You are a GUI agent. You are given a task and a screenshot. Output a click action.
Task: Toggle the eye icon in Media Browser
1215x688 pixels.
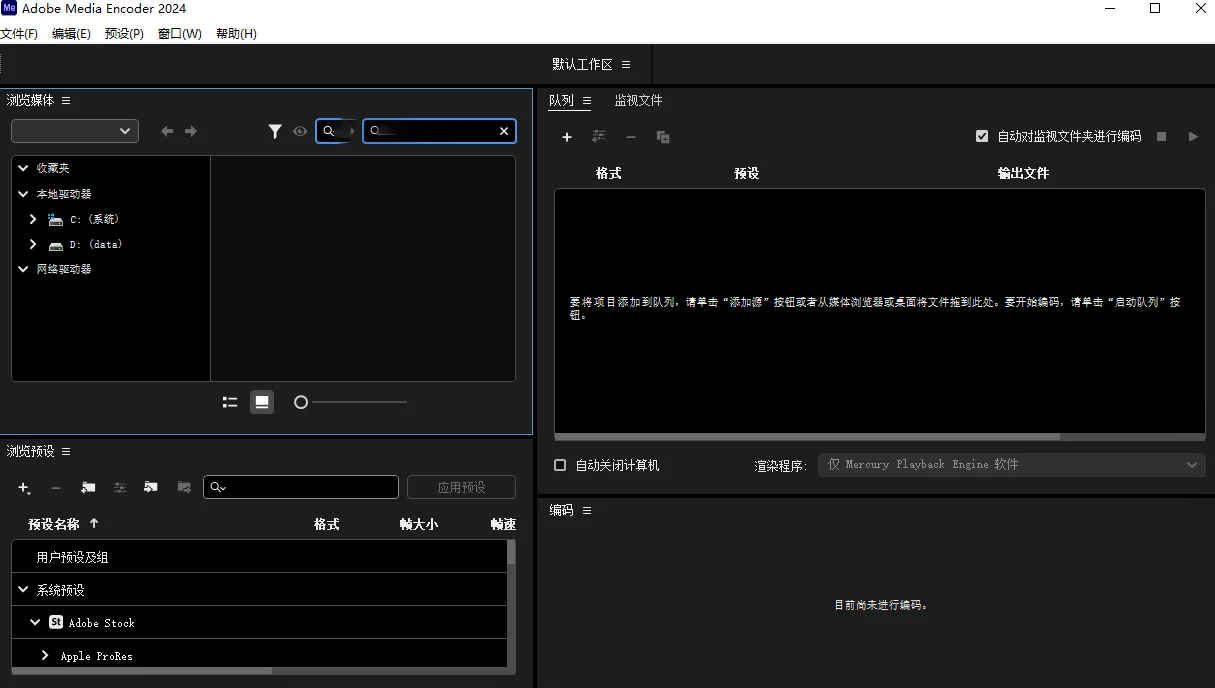tap(300, 131)
